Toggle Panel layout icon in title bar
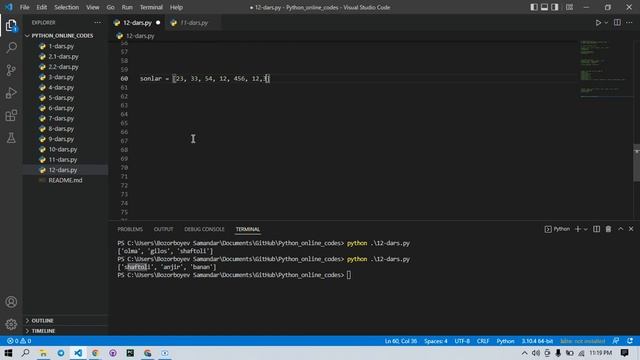Image resolution: width=640 pixels, height=360 pixels. [544, 7]
